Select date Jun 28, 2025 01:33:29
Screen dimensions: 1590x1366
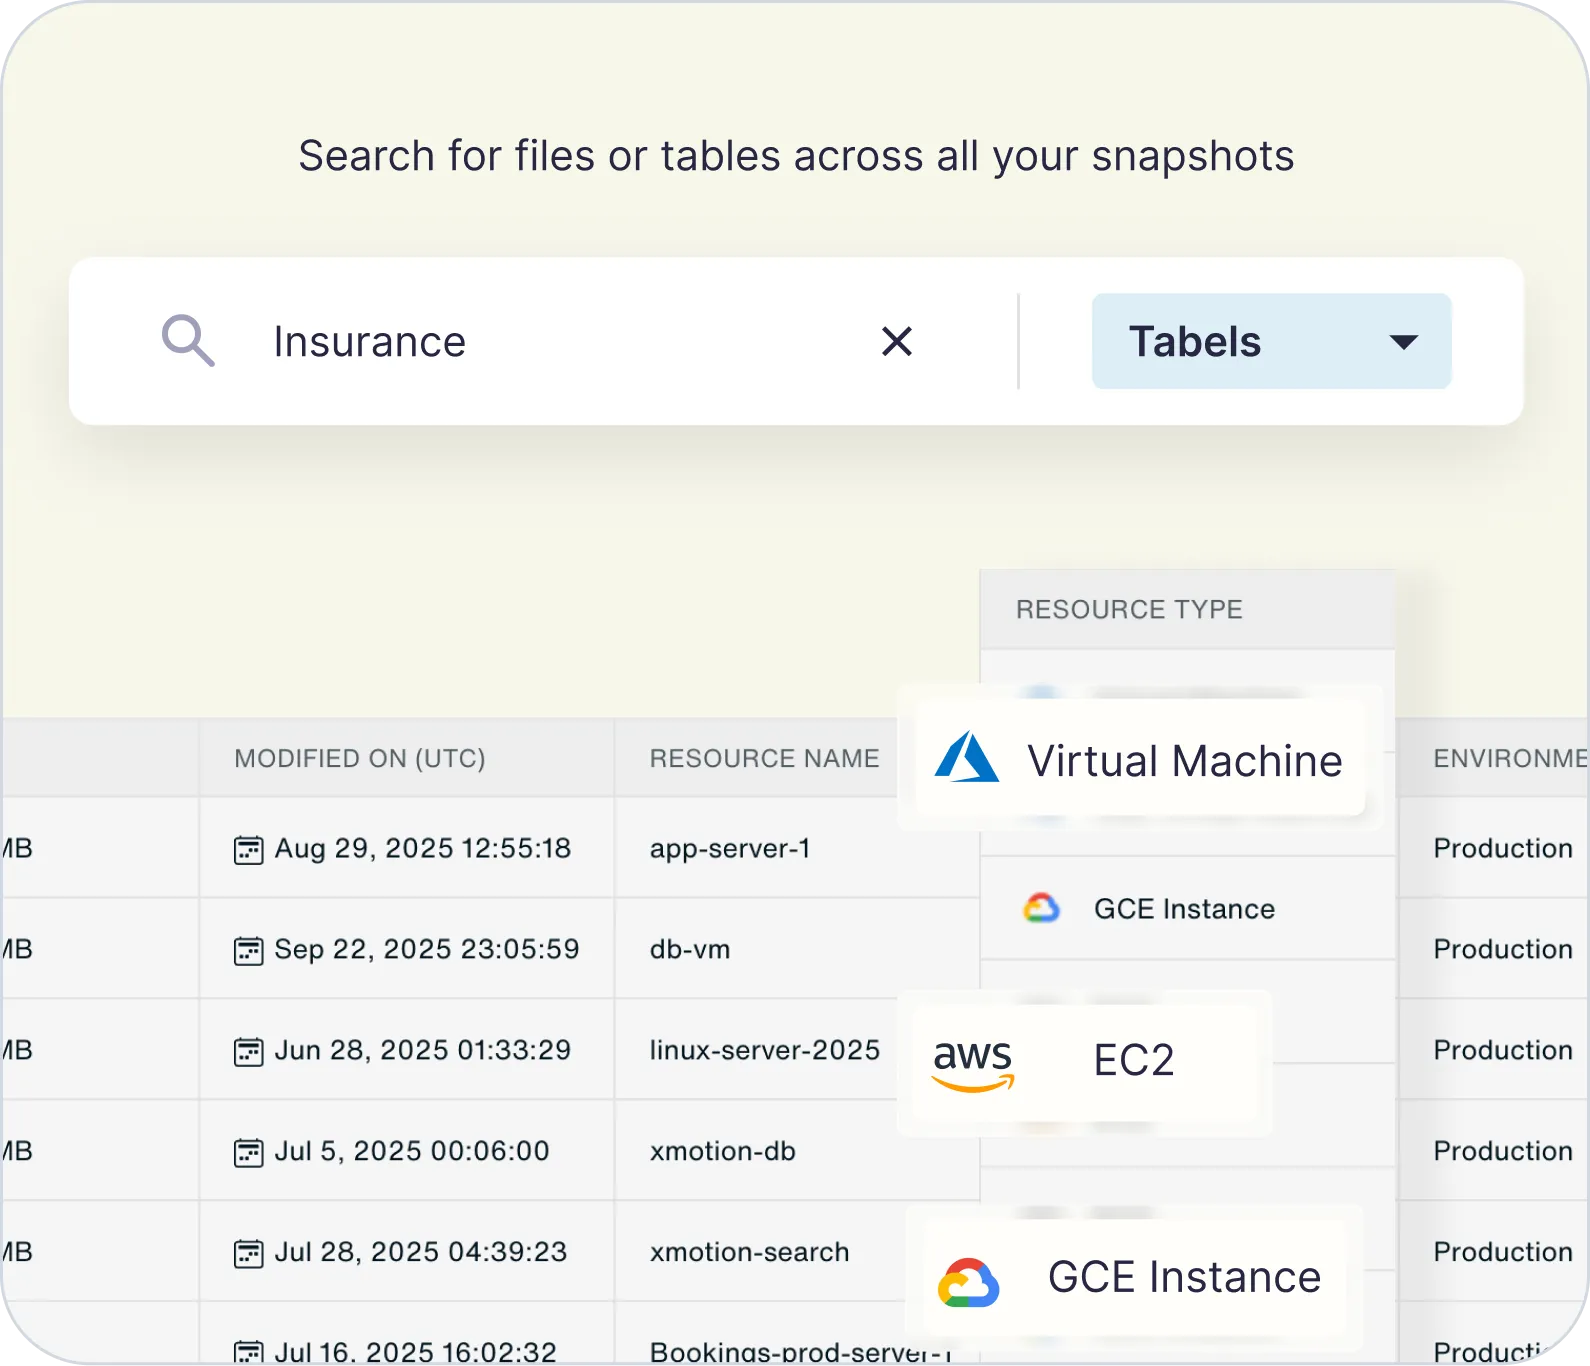click(423, 1050)
